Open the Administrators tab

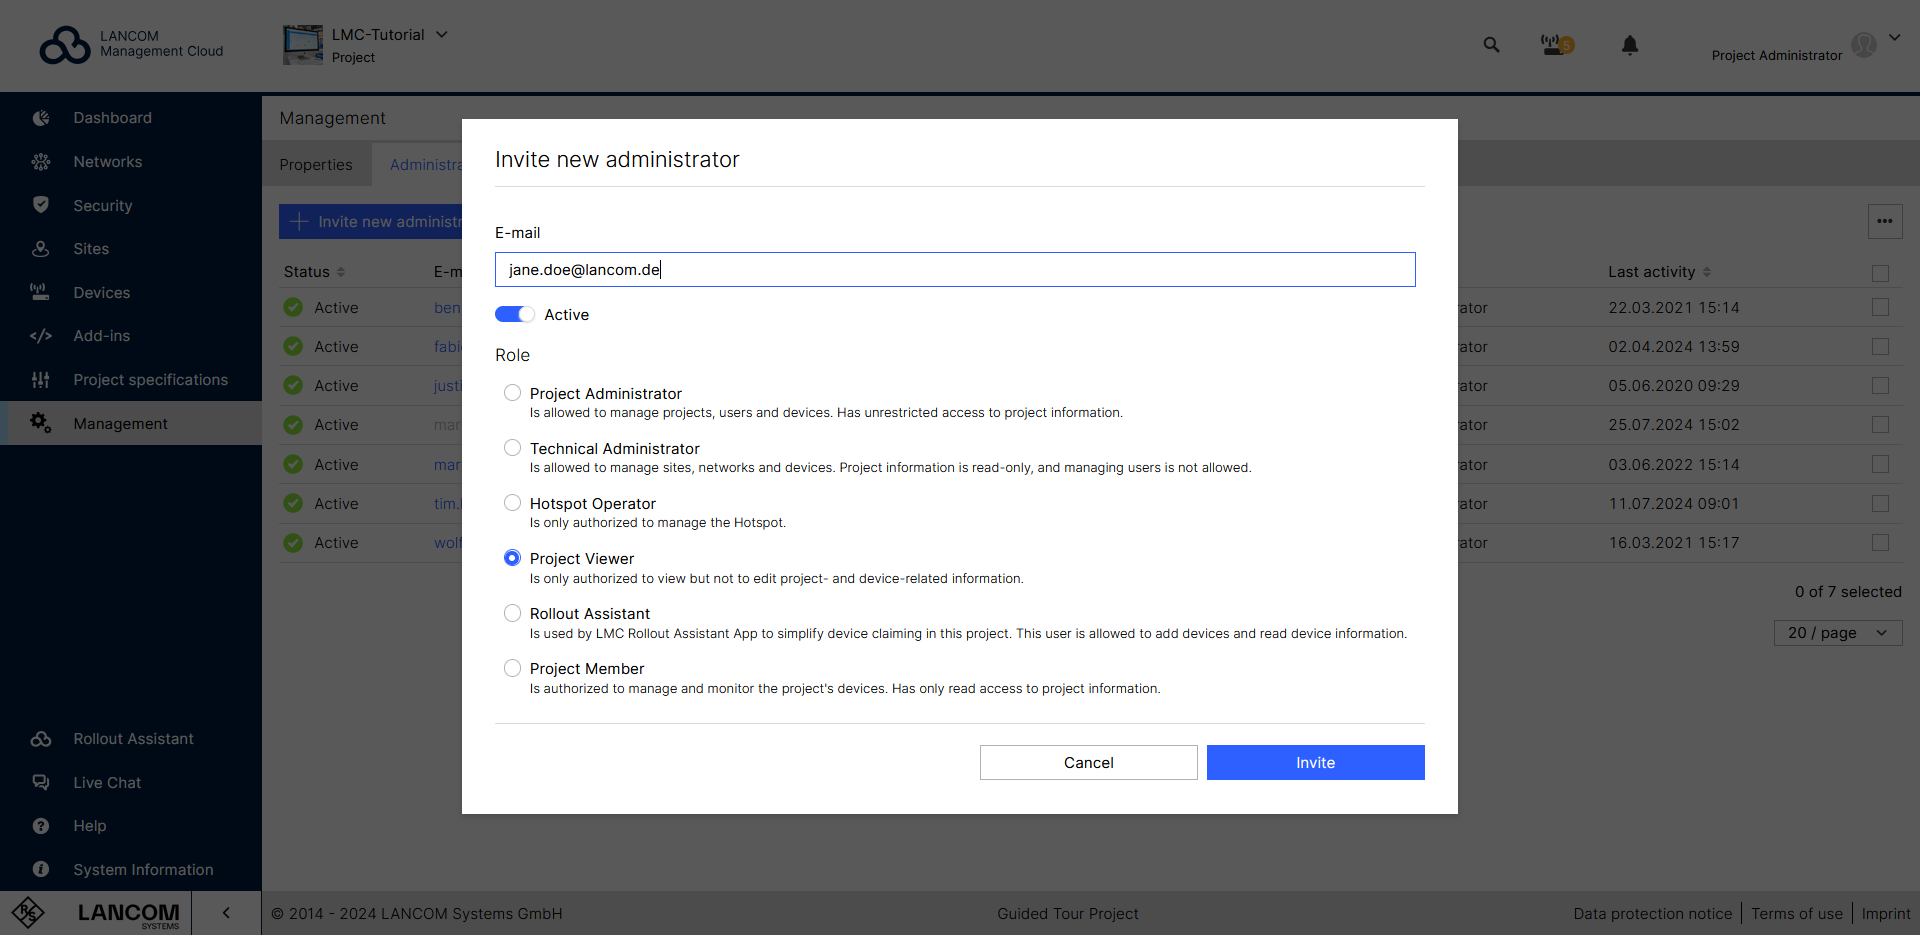[426, 165]
